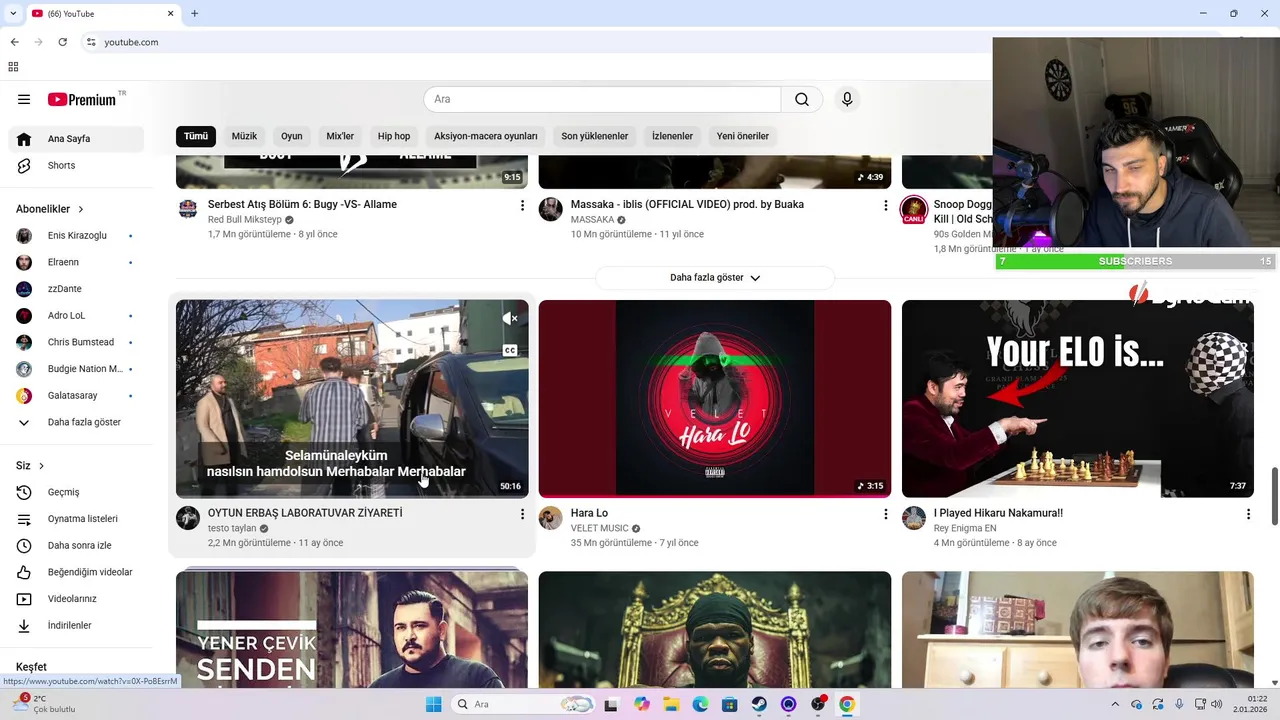The image size is (1280, 720).
Task: Go to Ana Sayfa in sidebar
Action: click(76, 139)
